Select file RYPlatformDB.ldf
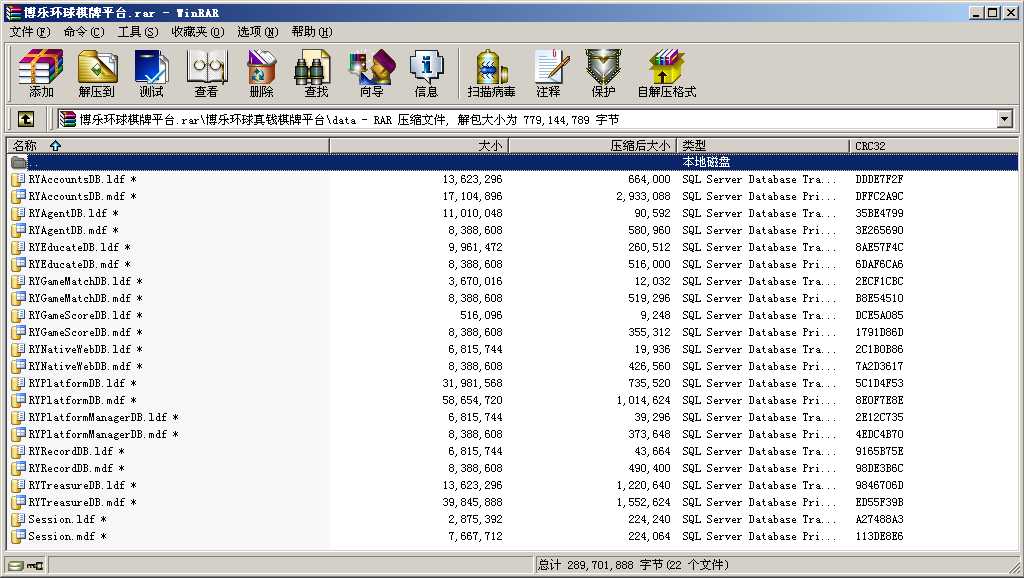This screenshot has height=578, width=1024. (x=76, y=383)
